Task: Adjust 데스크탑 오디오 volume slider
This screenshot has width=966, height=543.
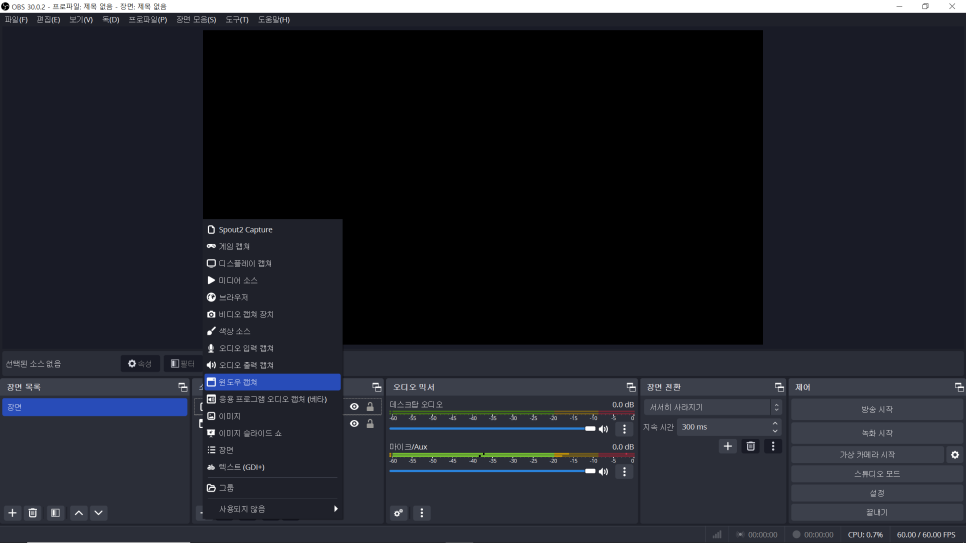Action: pos(492,428)
